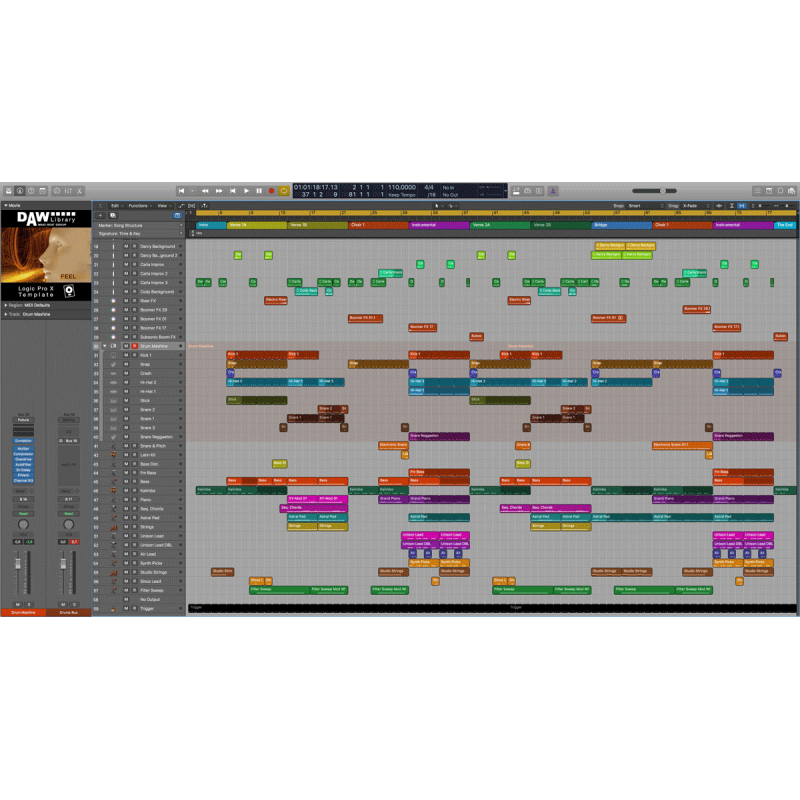Toggle Show Automation button
This screenshot has height=800, width=800.
coord(182,206)
